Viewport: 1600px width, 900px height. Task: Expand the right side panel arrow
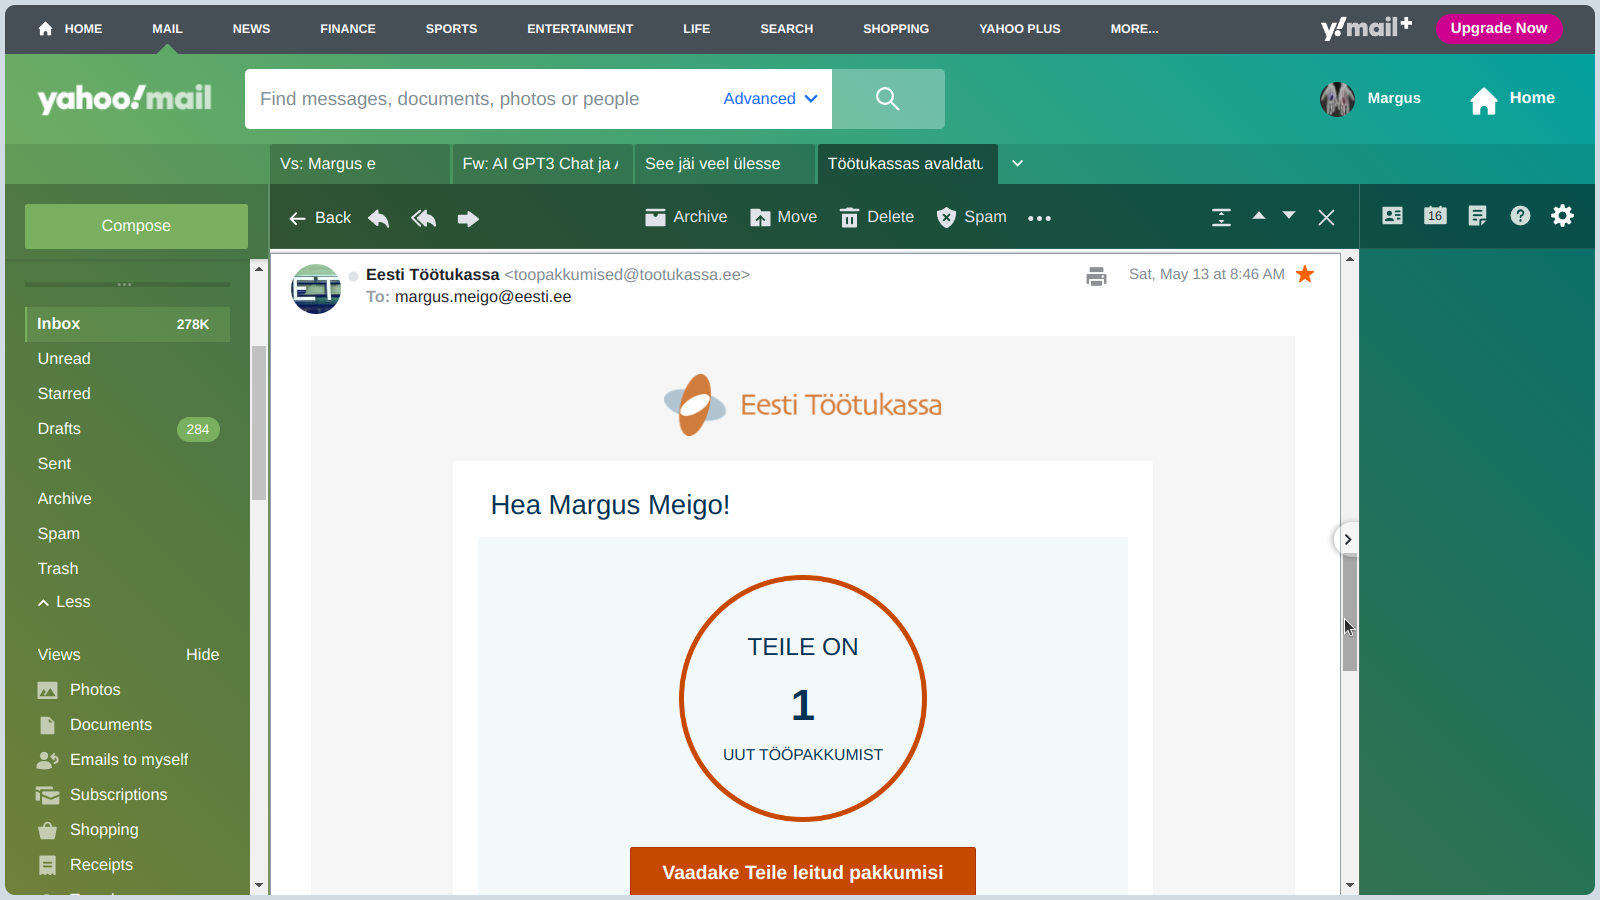[1347, 540]
